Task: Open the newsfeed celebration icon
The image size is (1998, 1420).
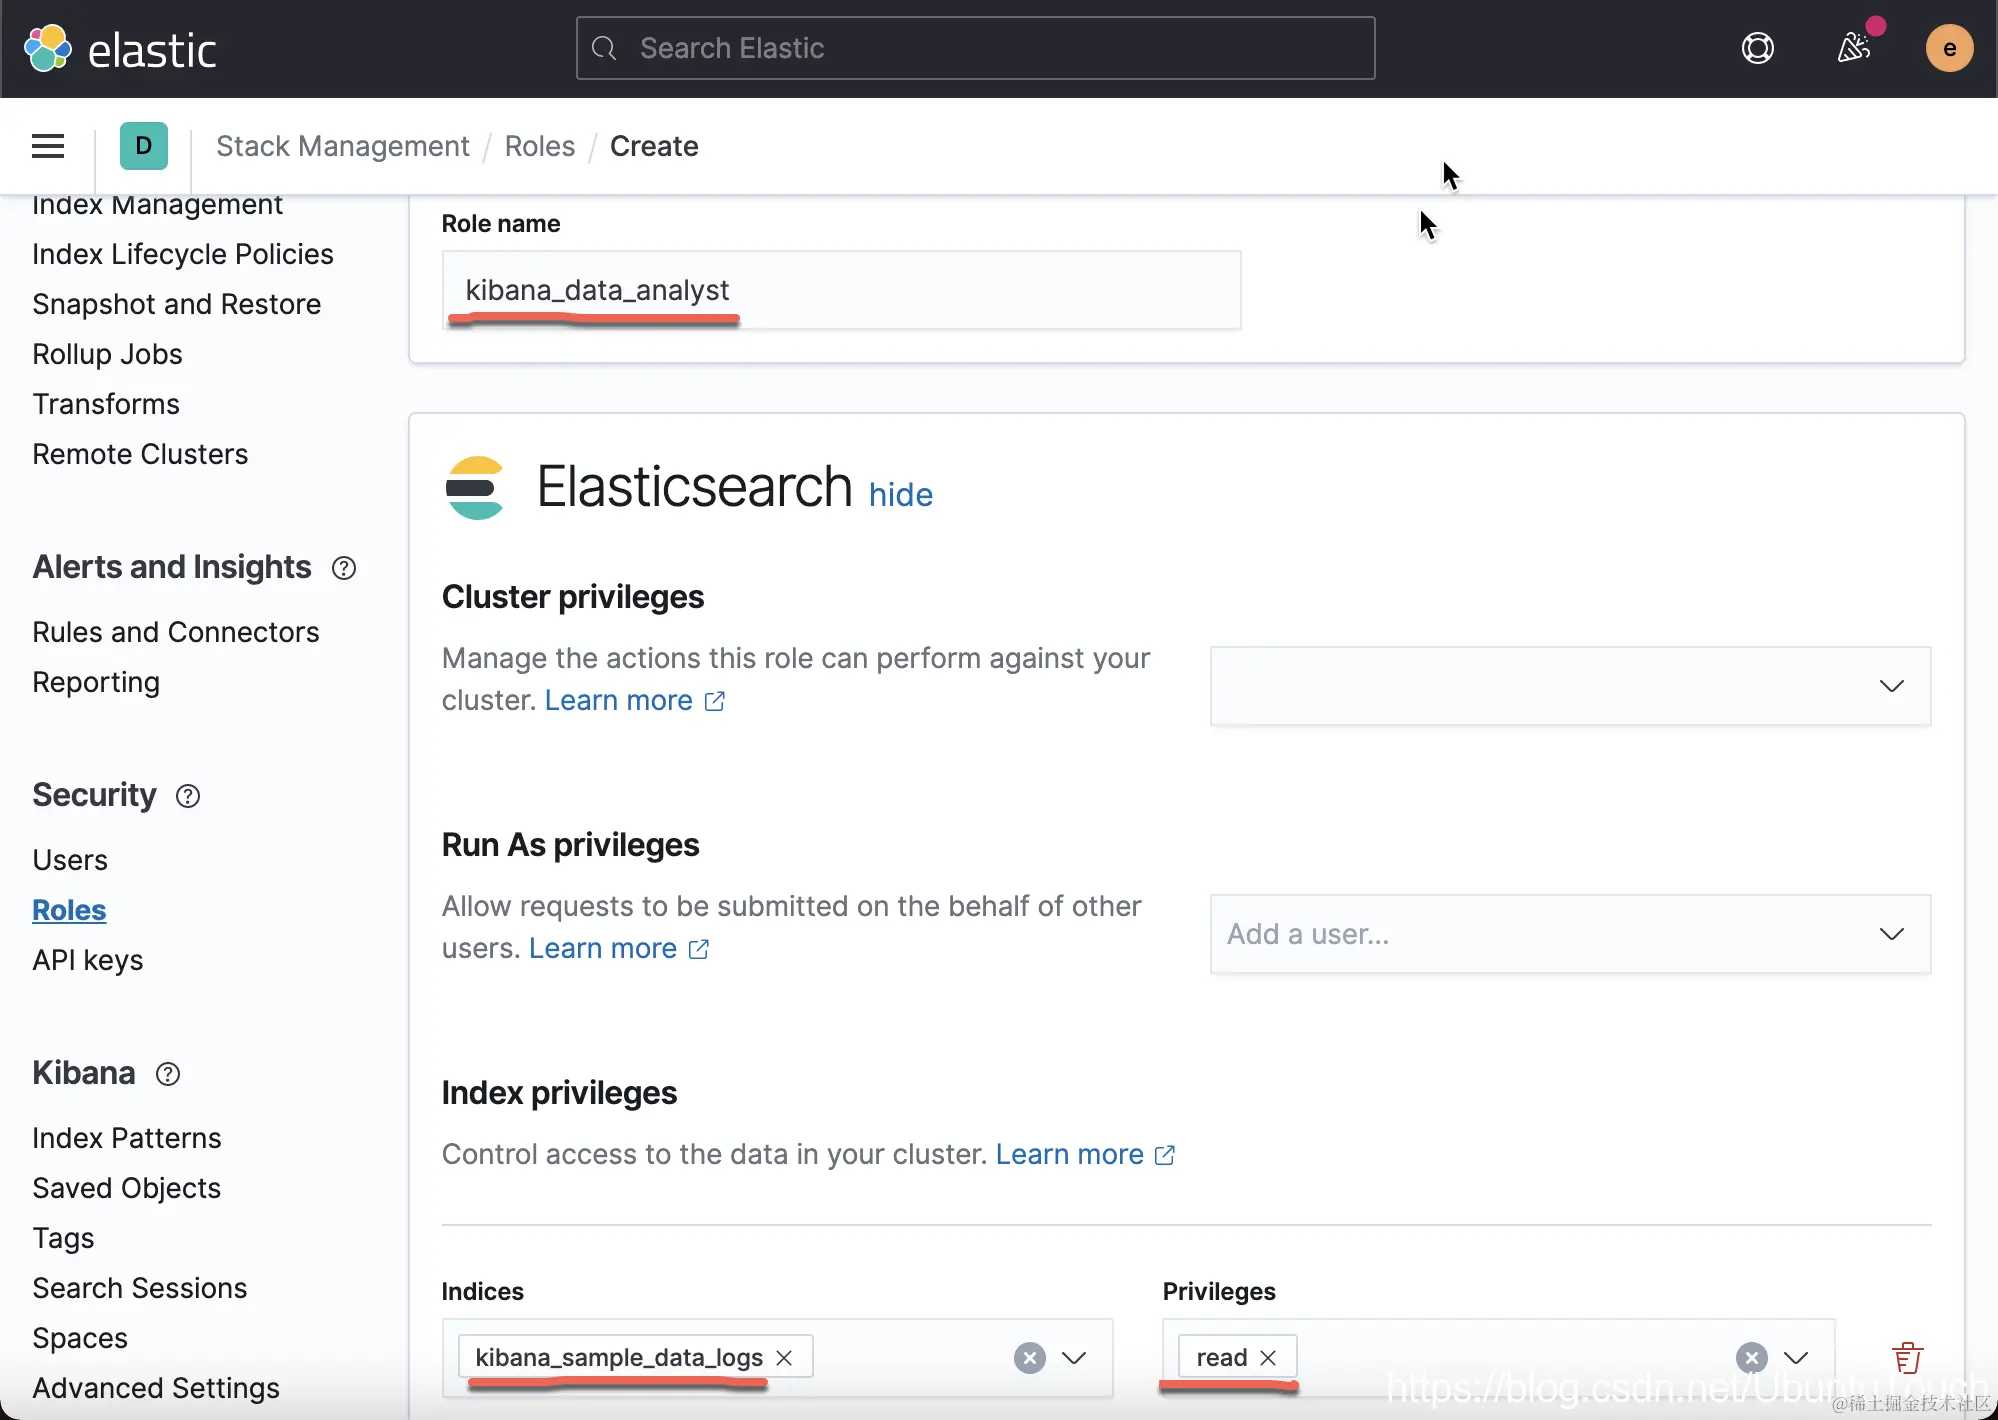Action: pos(1853,48)
